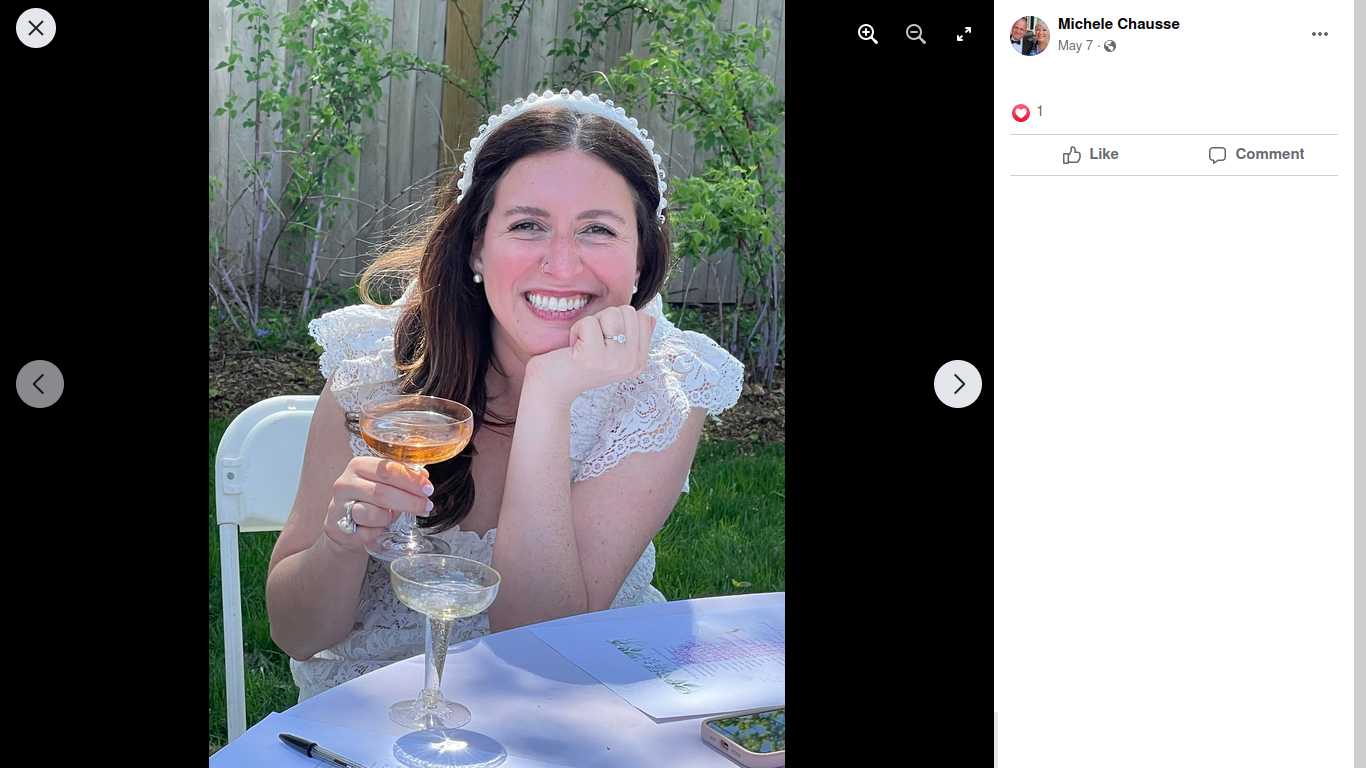
Task: Like this photo
Action: [x=1091, y=155]
